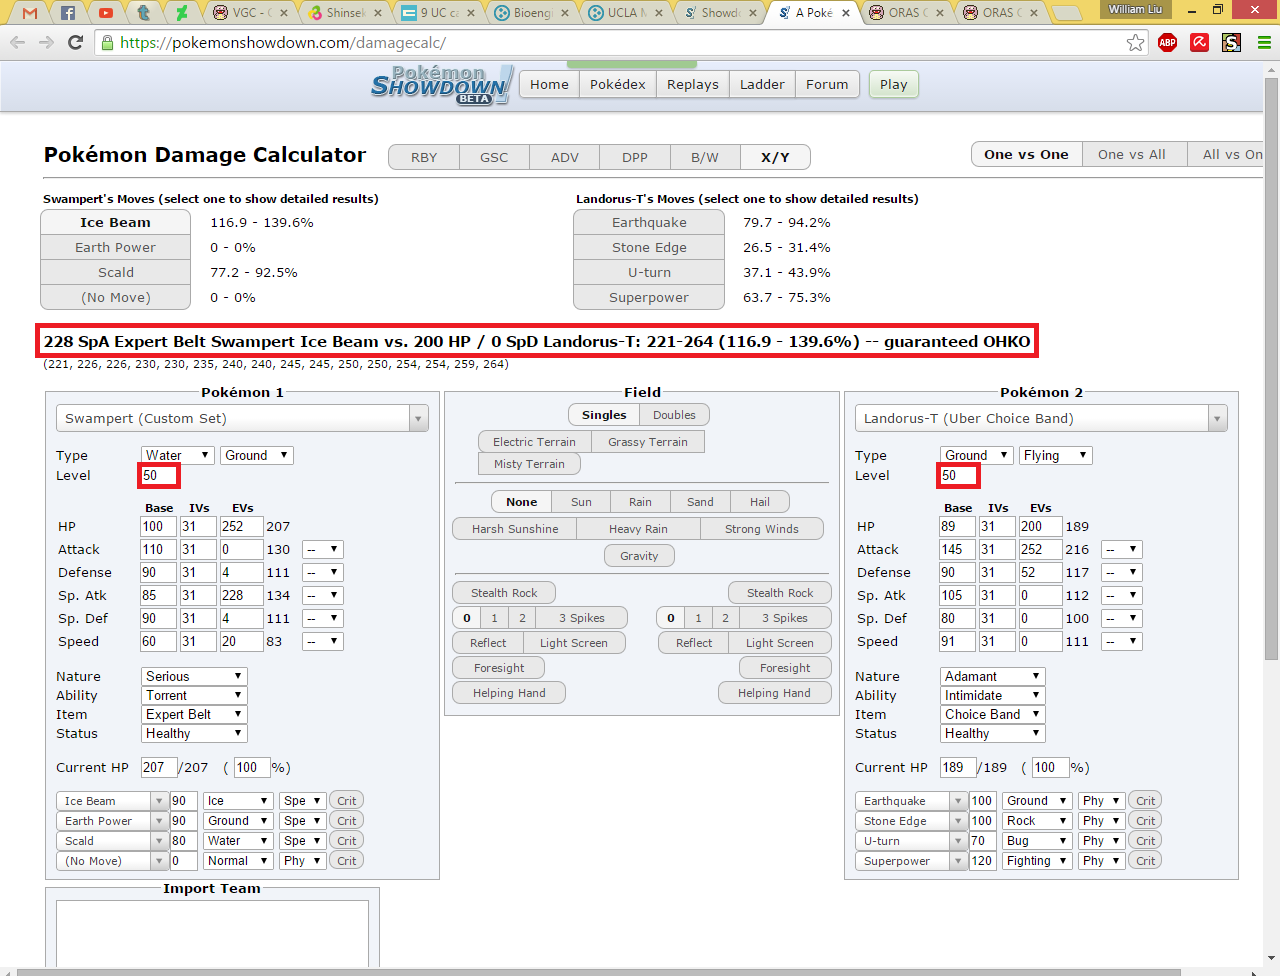The image size is (1280, 976).
Task: Open the pinned Gmail tab
Action: [30, 13]
